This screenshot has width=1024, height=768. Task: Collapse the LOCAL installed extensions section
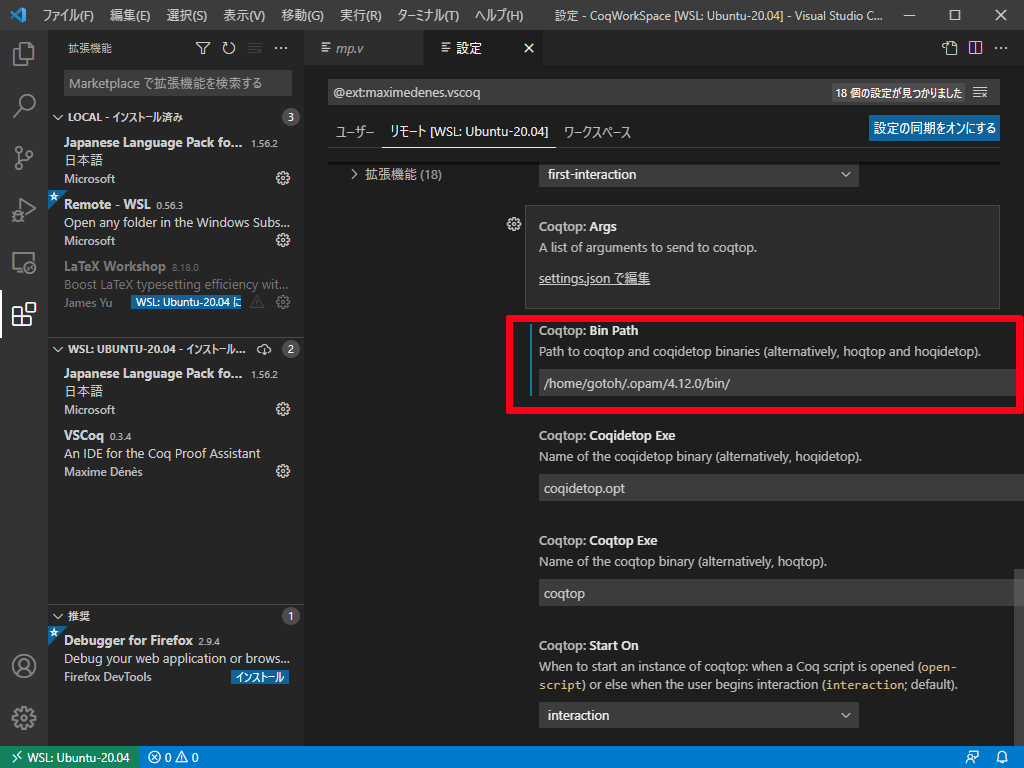tap(58, 117)
